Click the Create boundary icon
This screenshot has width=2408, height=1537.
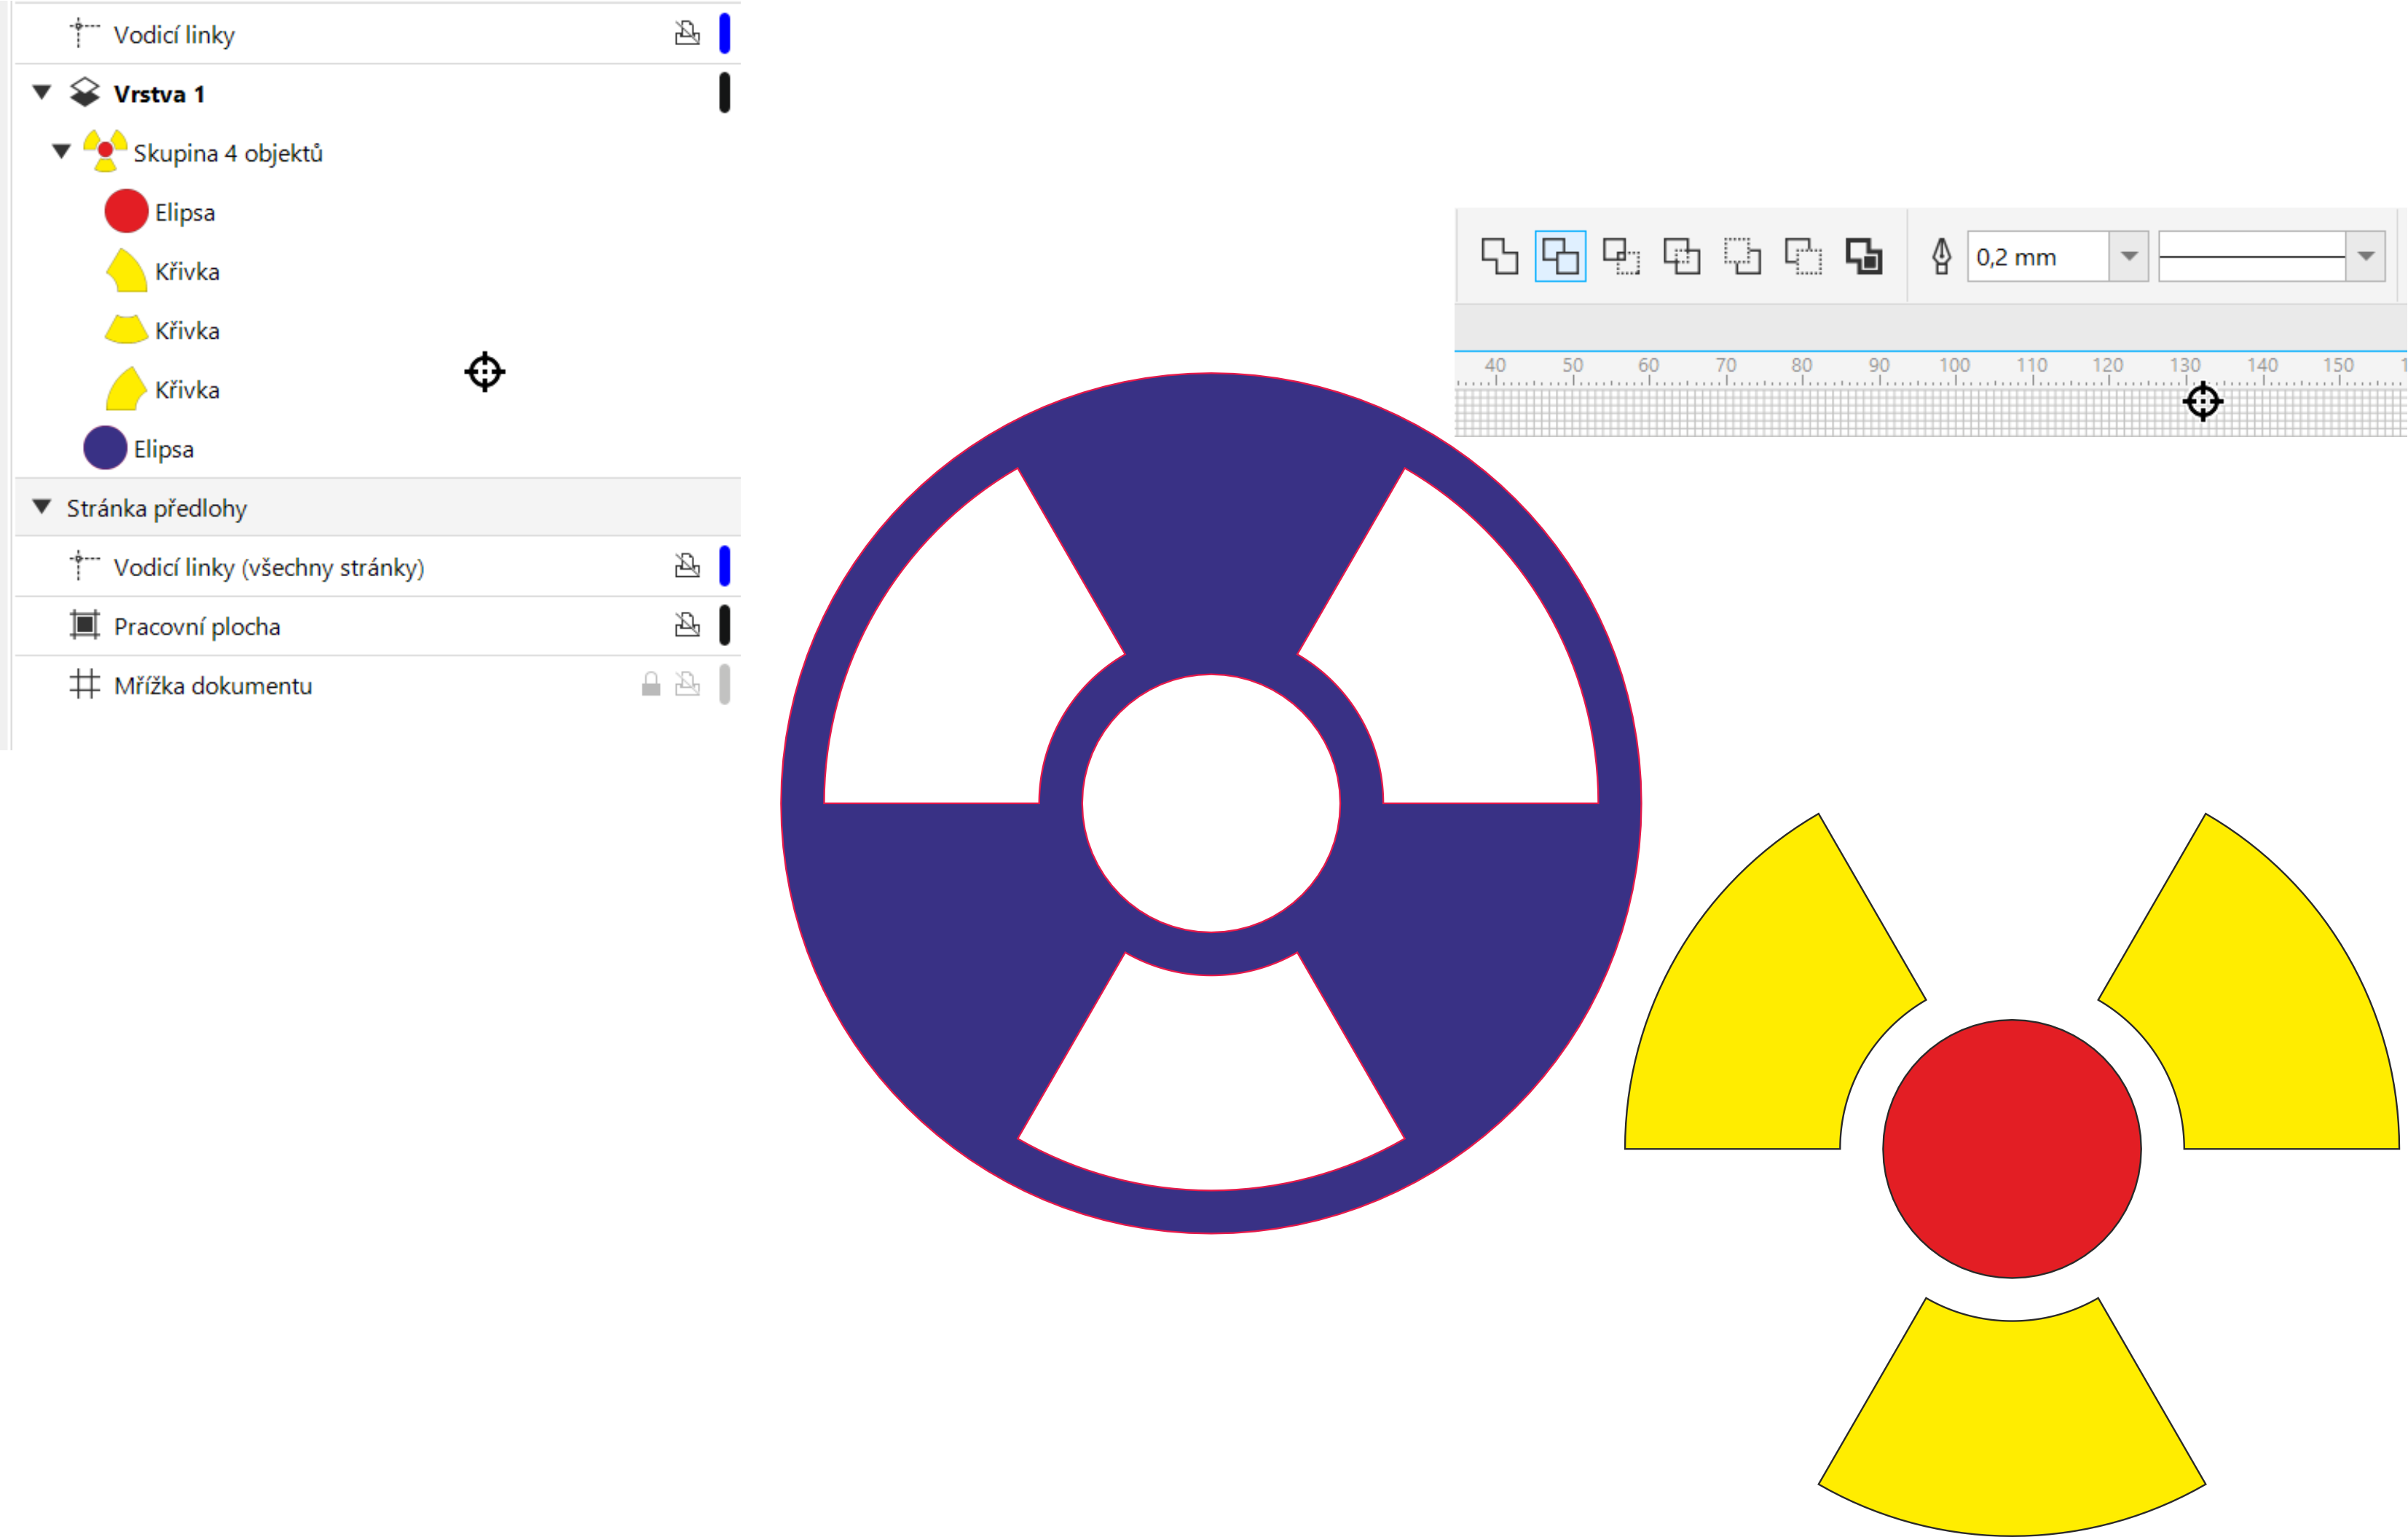pos(1864,257)
